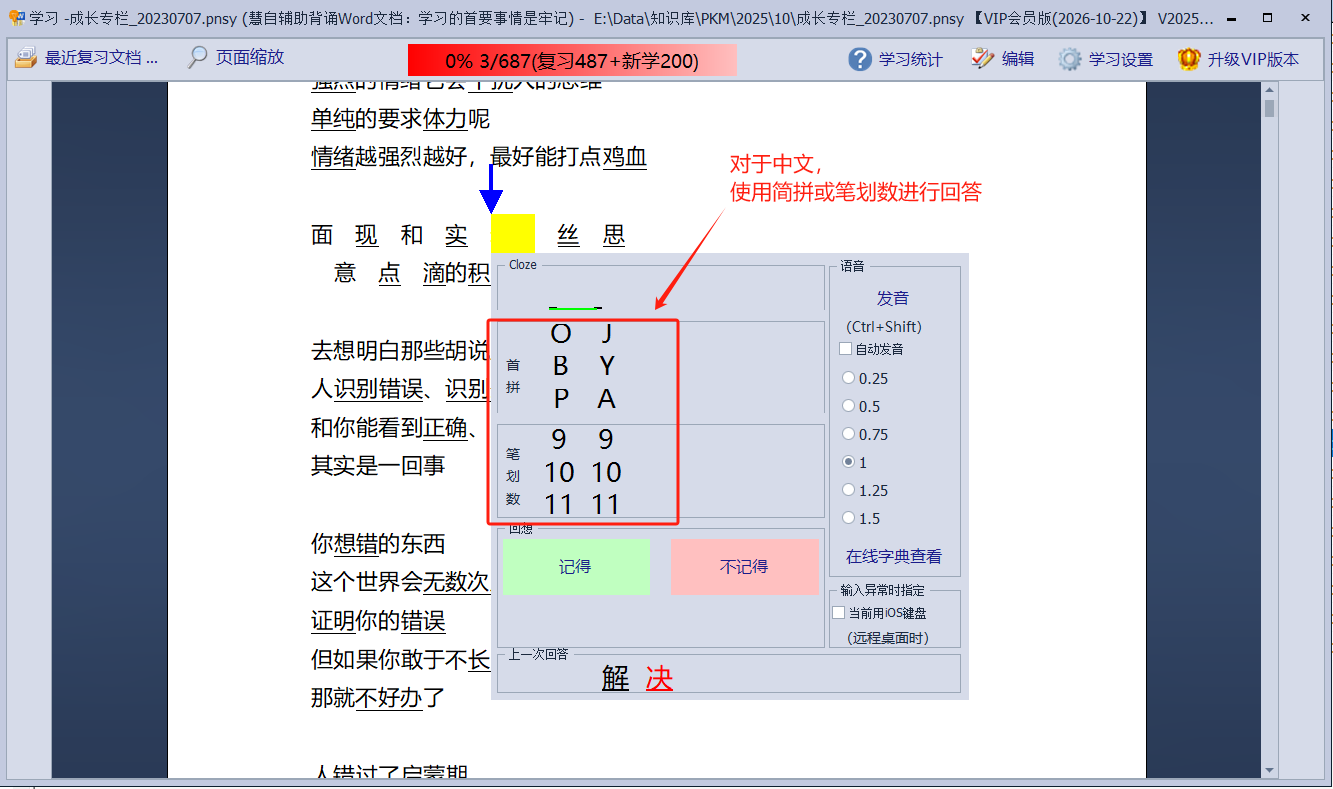Open study statistics help icon
Screen dimensions: 1333x789
coord(860,59)
